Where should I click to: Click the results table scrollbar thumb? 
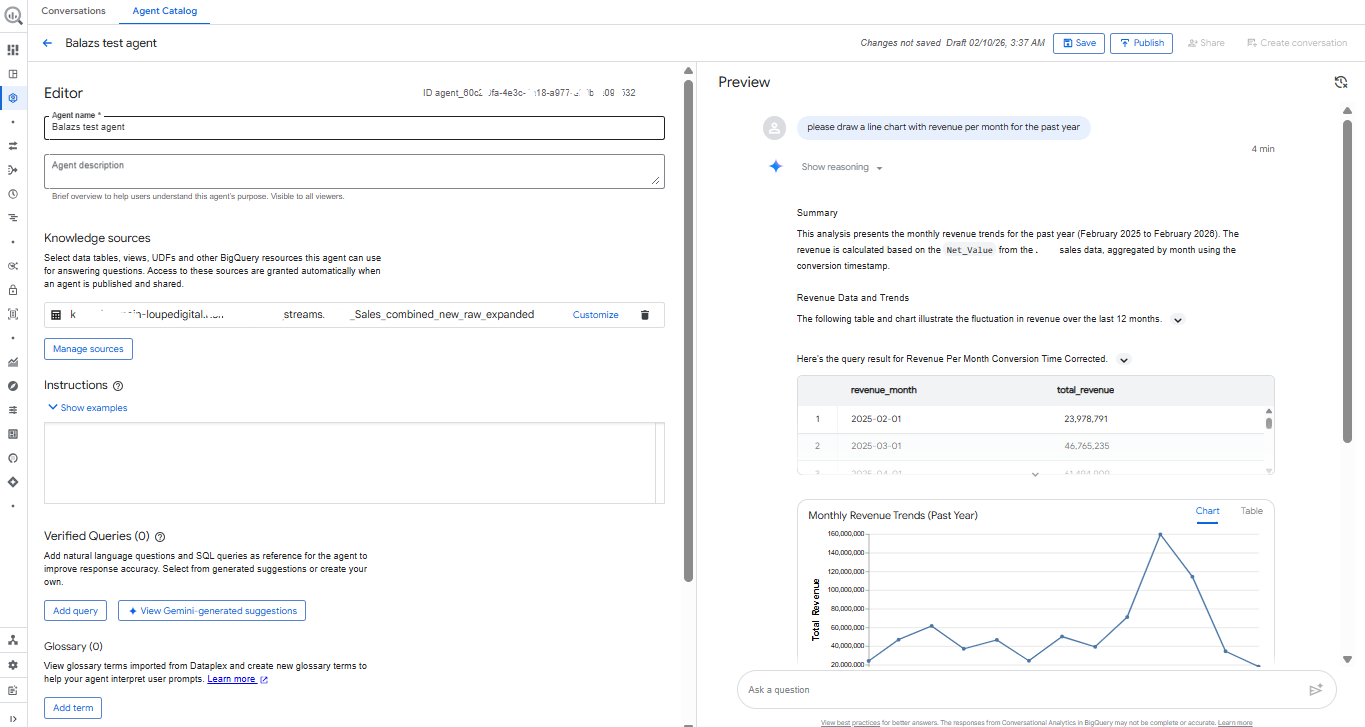(1269, 422)
